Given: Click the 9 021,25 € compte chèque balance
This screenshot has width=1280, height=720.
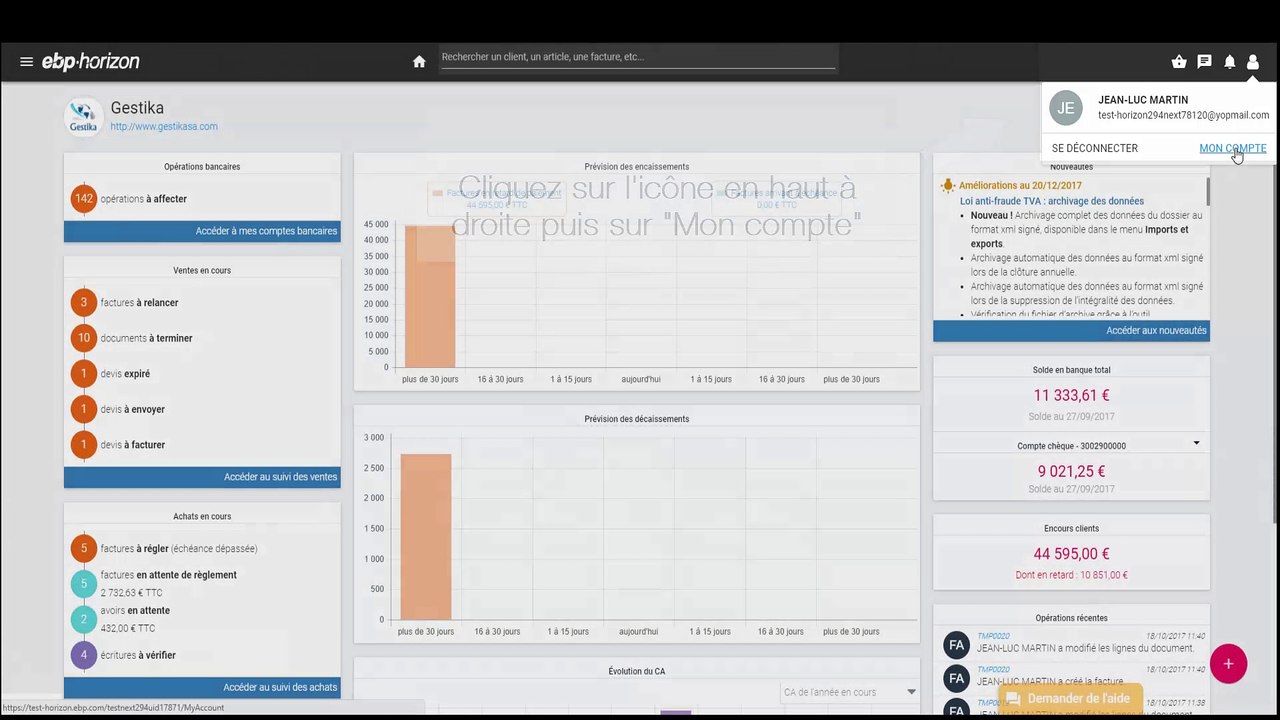Looking at the screenshot, I should point(1071,471).
